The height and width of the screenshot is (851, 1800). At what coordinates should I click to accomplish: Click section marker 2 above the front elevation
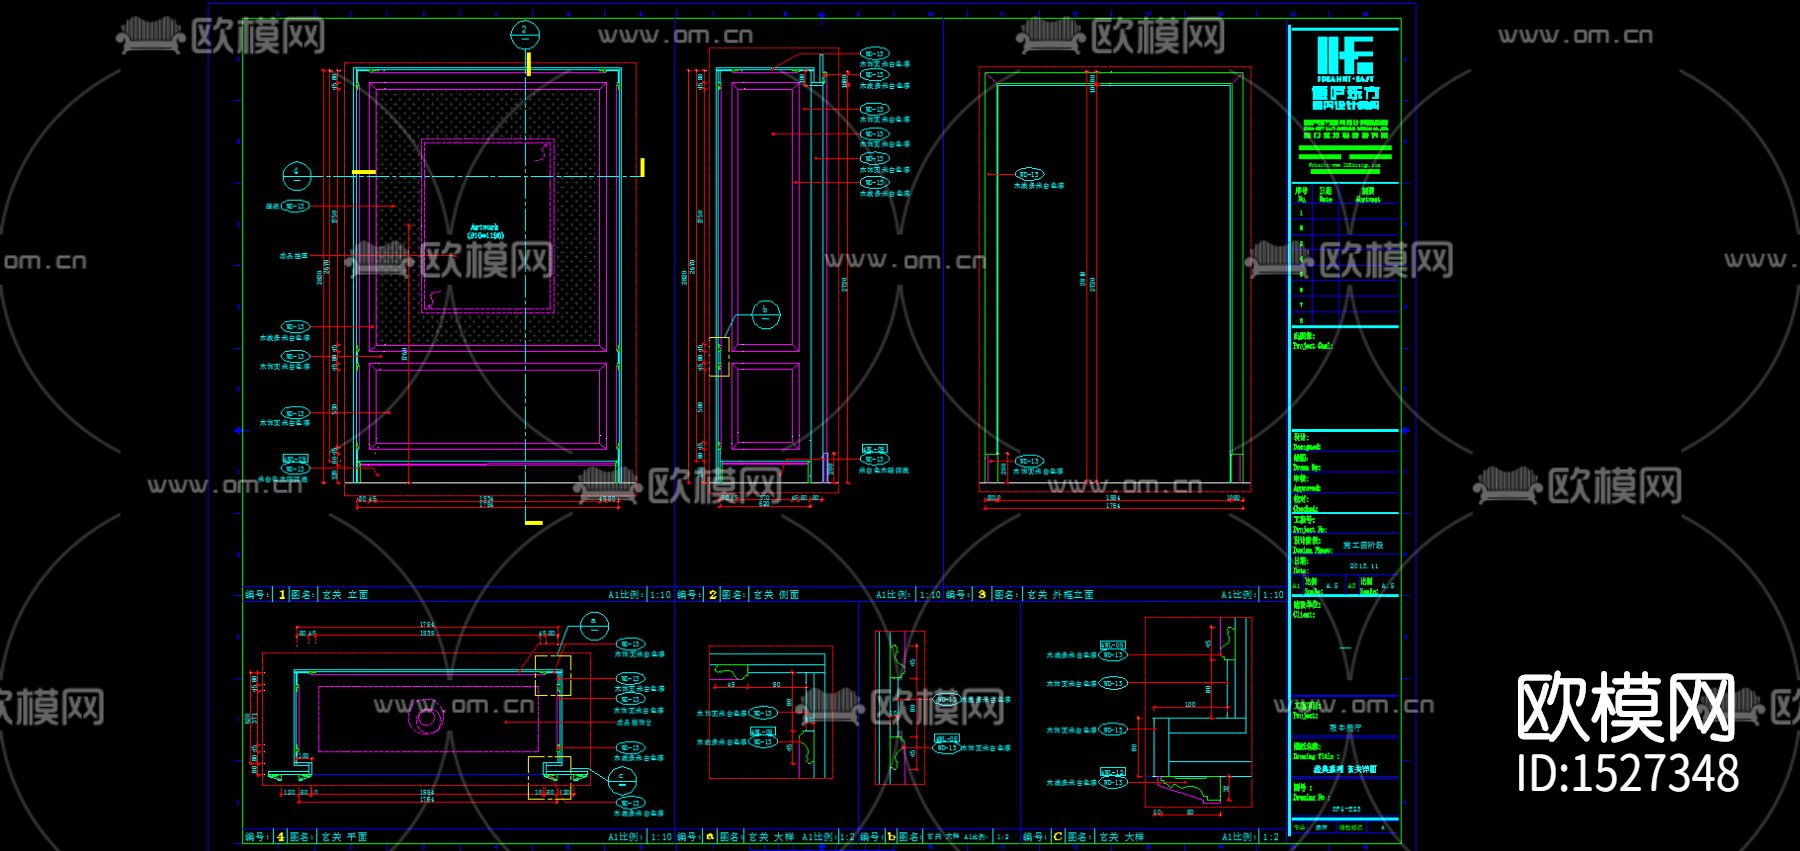(524, 34)
